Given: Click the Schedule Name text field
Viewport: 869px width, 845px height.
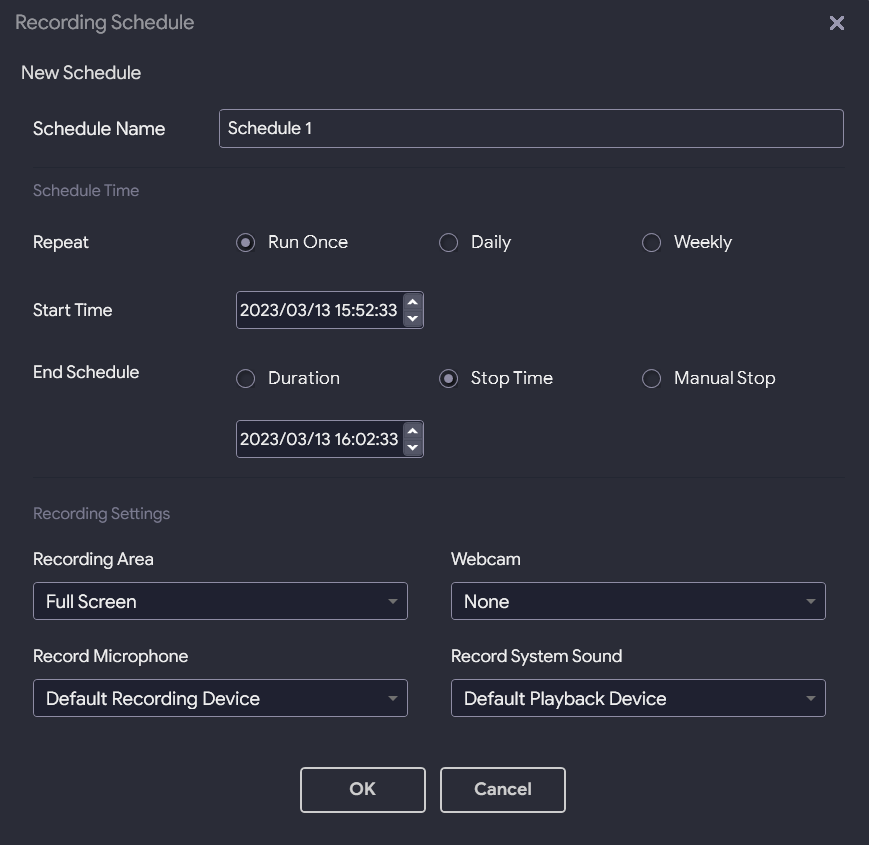Looking at the screenshot, I should [x=530, y=129].
